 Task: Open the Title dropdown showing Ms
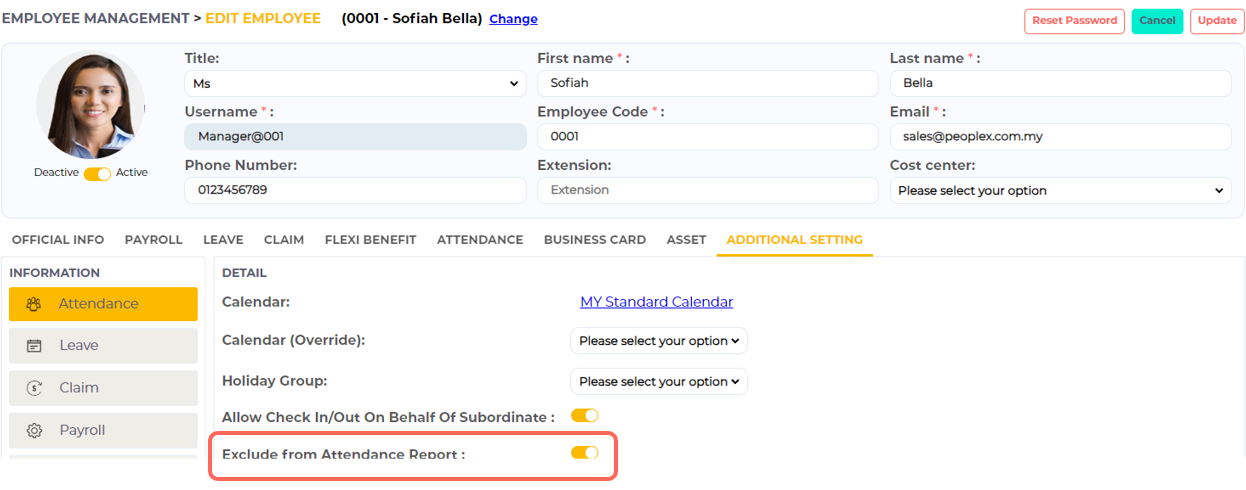355,84
